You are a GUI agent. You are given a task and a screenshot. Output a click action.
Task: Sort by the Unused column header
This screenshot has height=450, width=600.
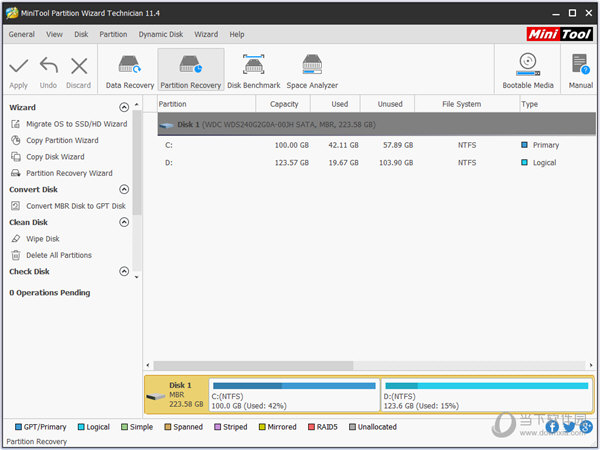click(390, 104)
